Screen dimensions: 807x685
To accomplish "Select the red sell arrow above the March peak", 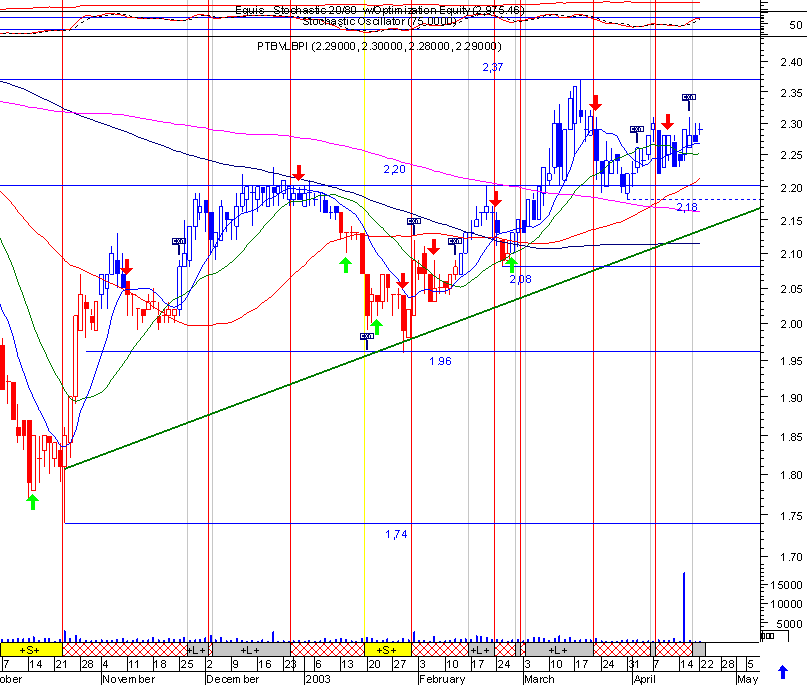I will (x=595, y=102).
